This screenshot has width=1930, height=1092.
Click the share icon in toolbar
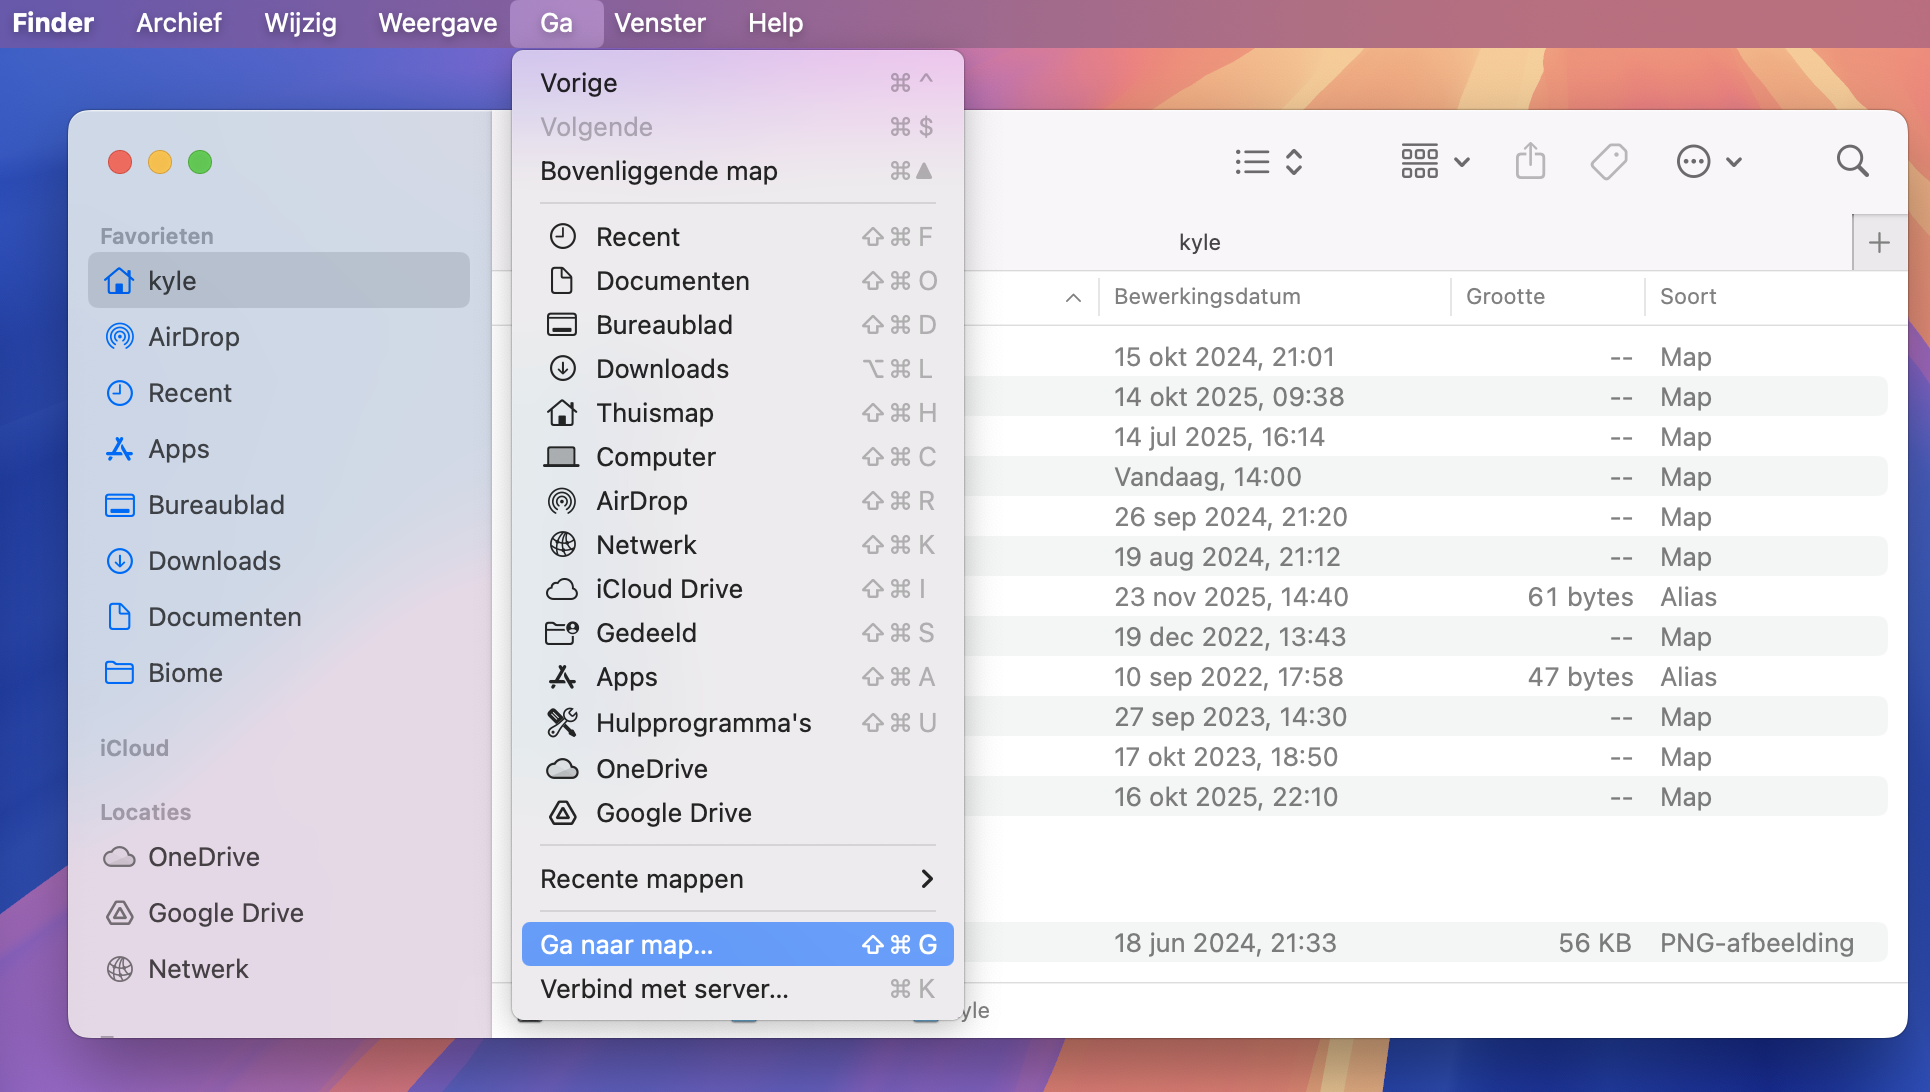pyautogui.click(x=1530, y=161)
